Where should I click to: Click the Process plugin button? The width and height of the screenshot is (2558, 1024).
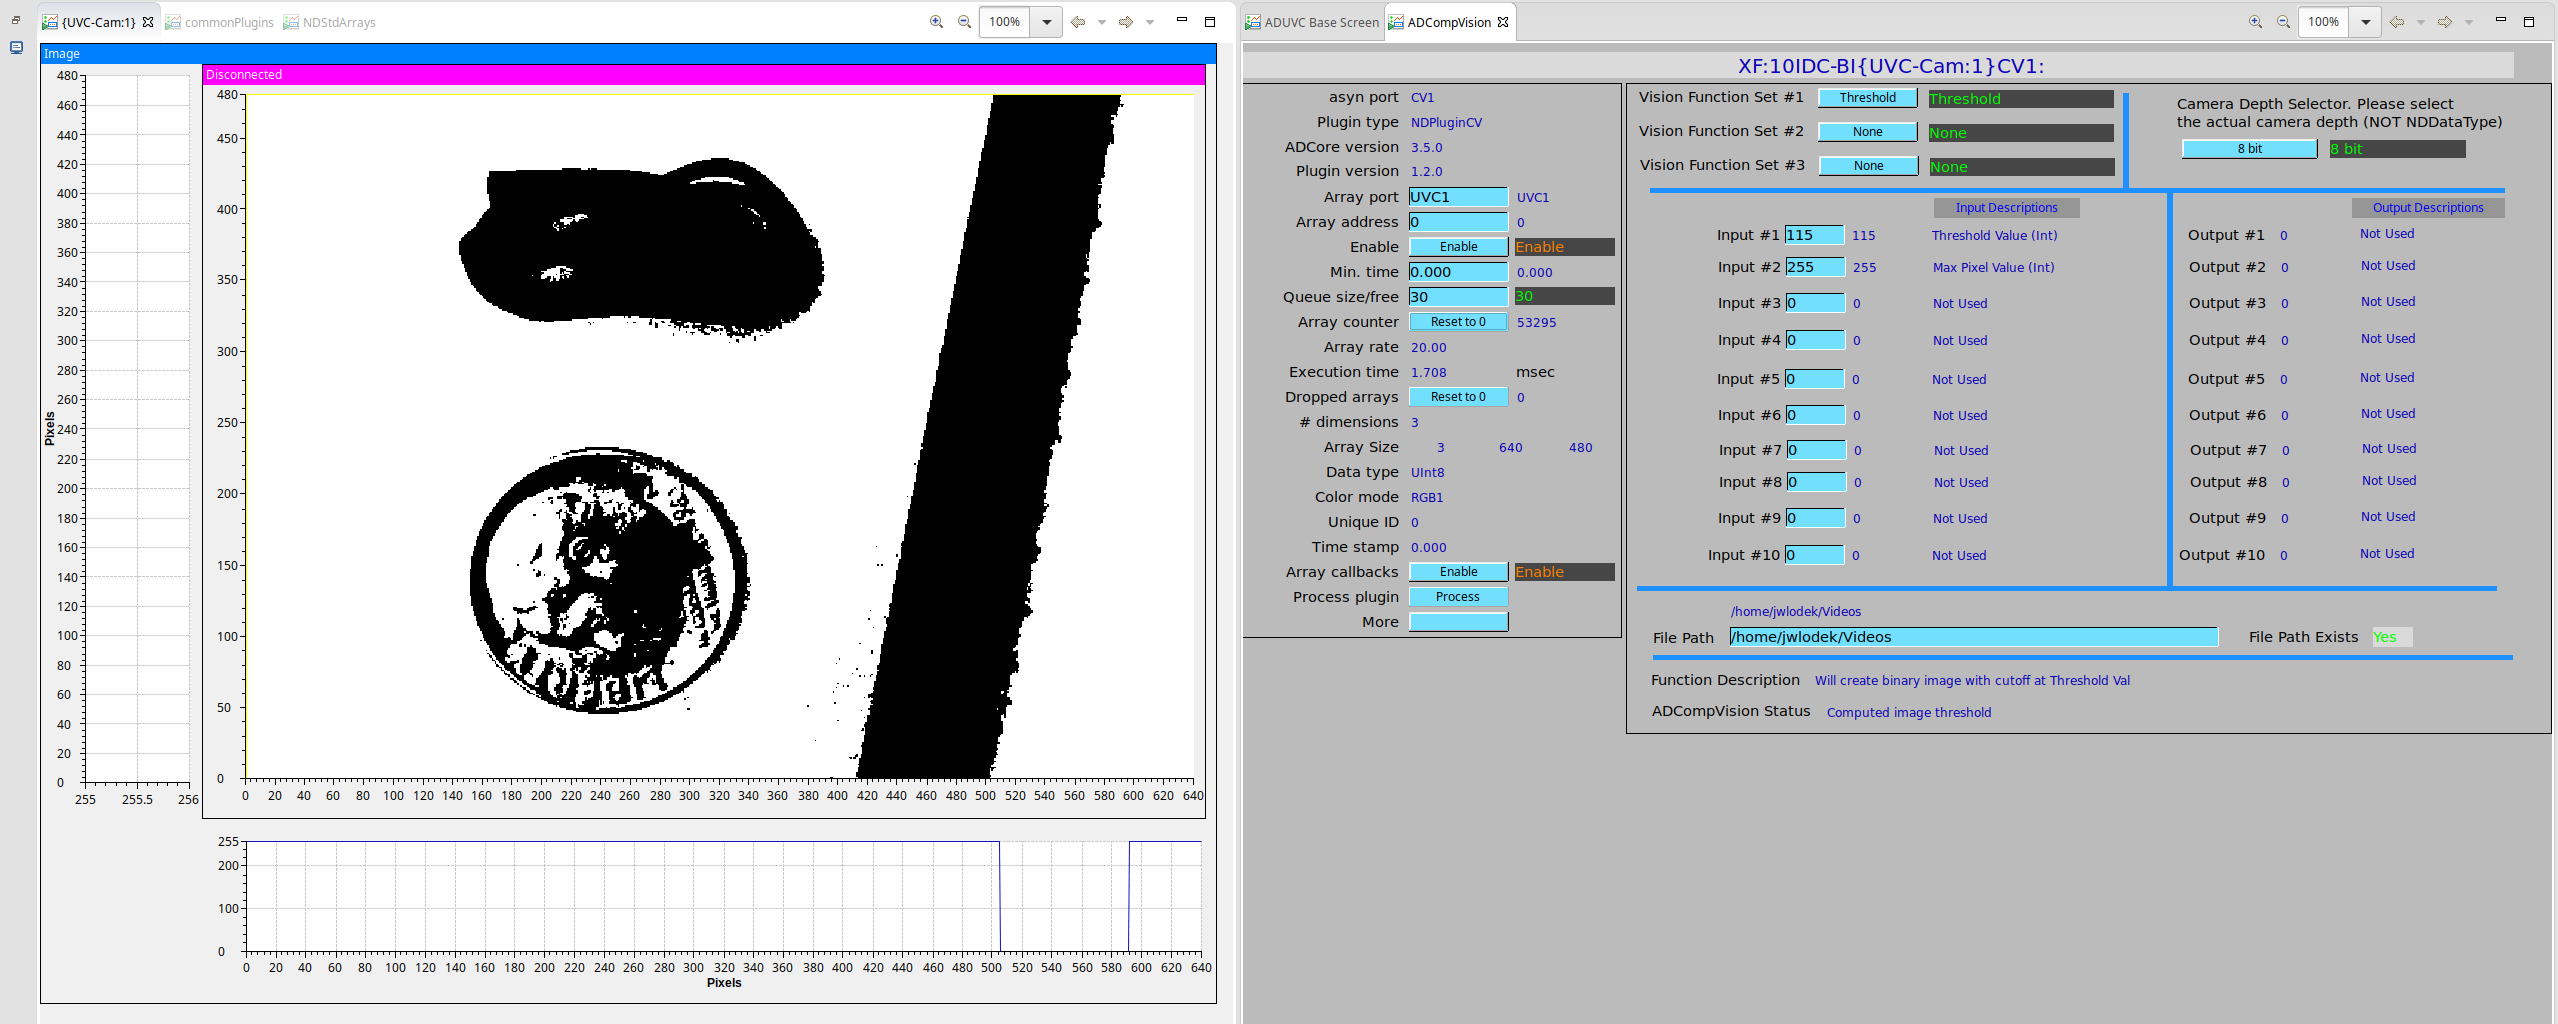click(x=1458, y=597)
